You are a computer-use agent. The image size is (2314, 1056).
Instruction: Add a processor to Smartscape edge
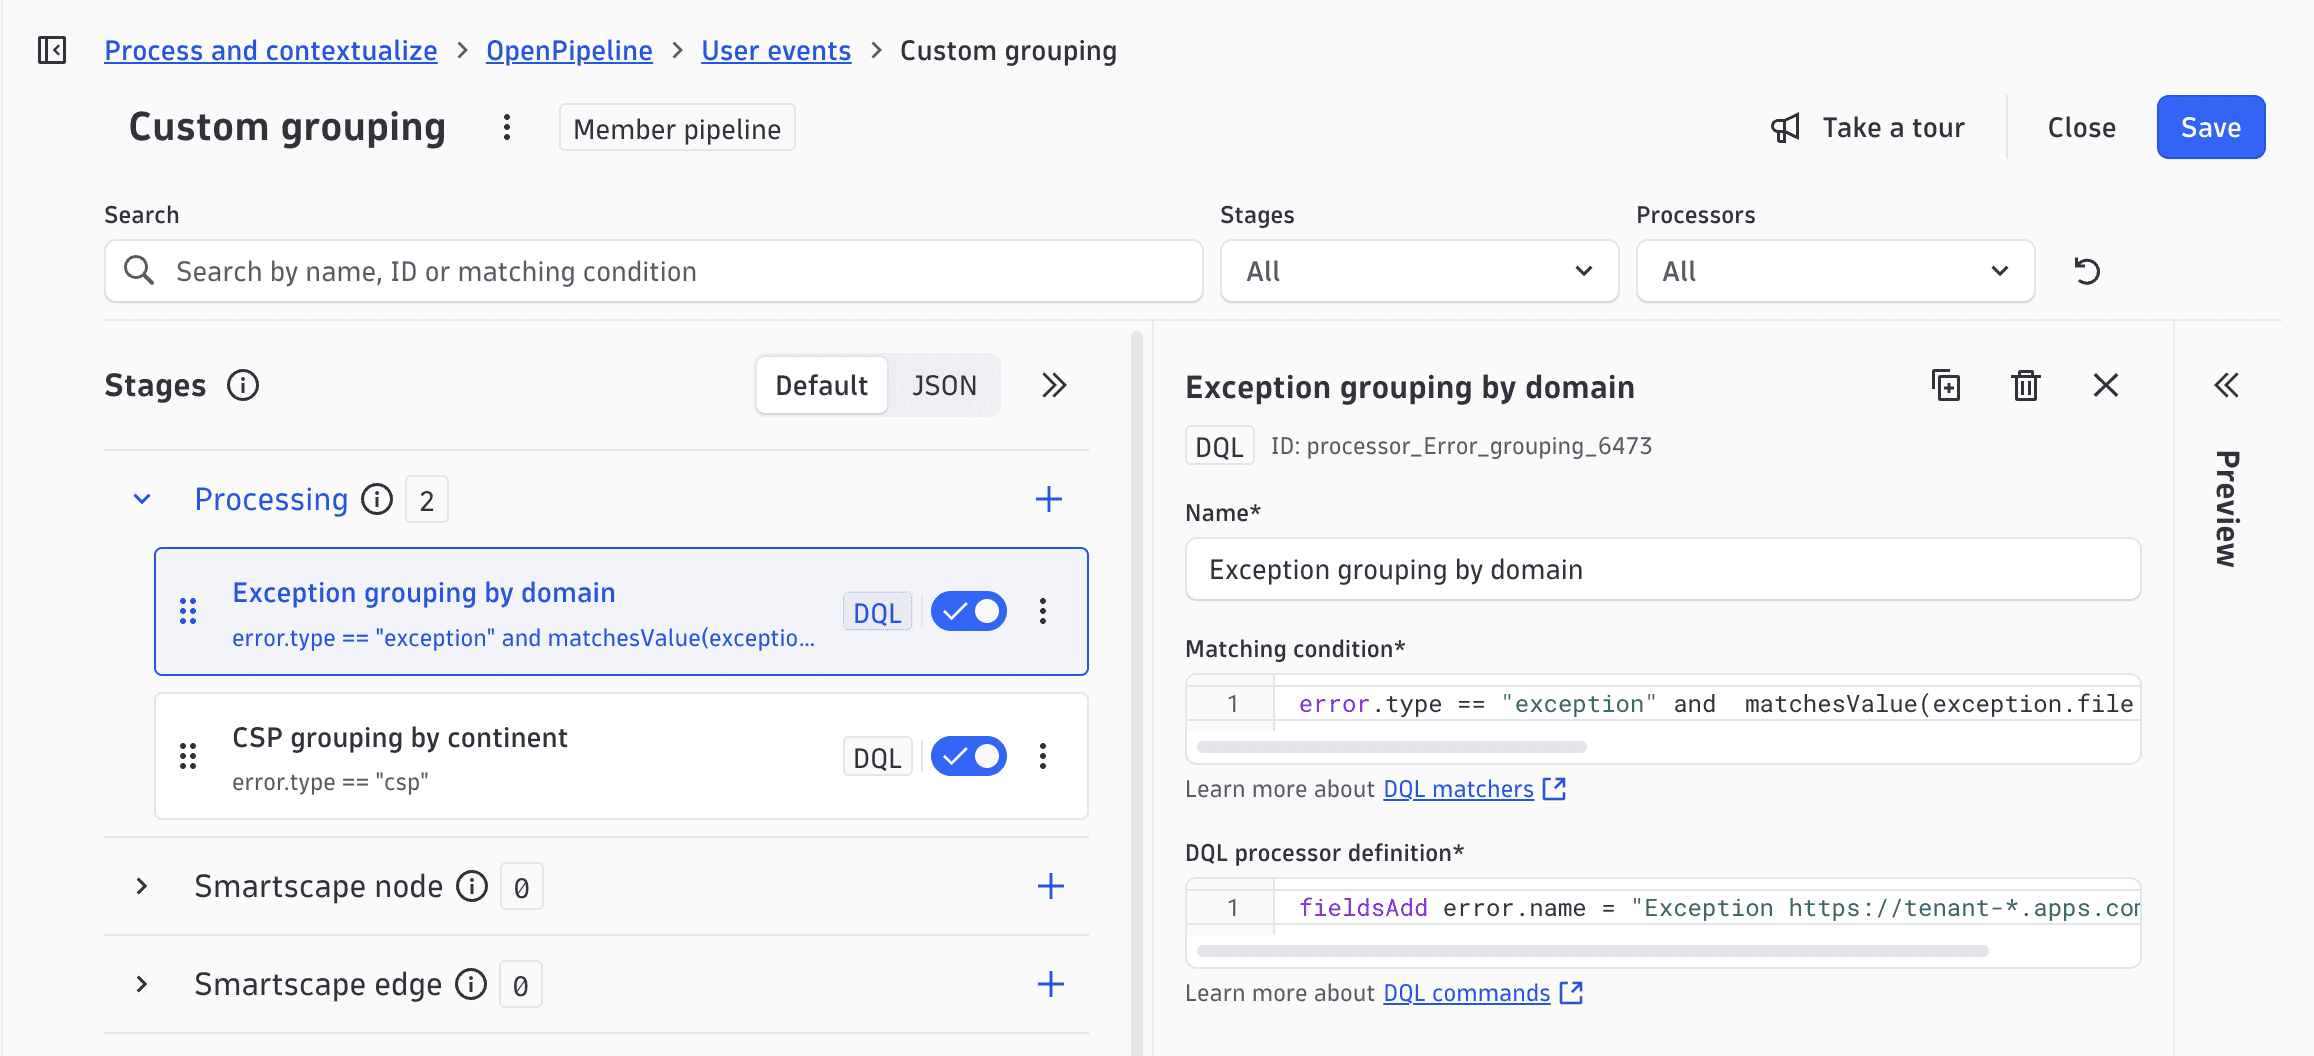pyautogui.click(x=1051, y=984)
